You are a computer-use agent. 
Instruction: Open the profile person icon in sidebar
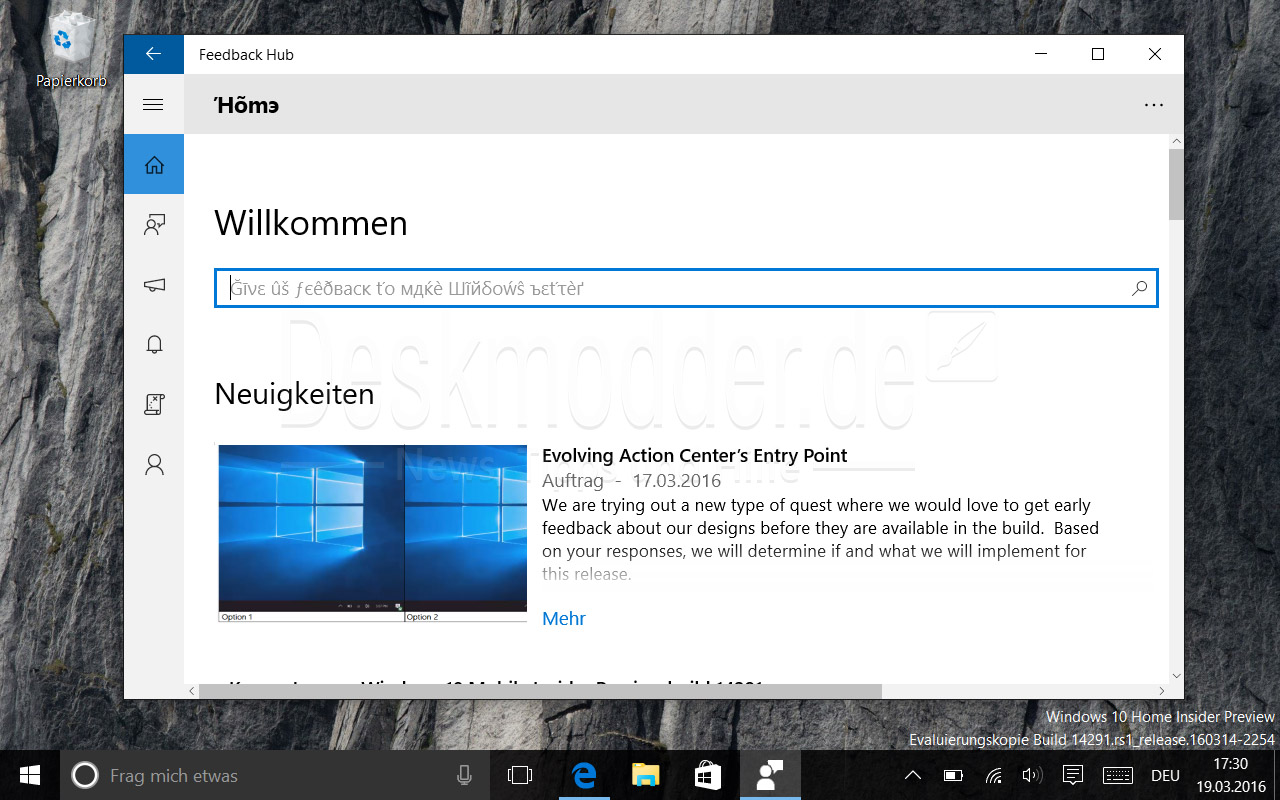pos(153,464)
